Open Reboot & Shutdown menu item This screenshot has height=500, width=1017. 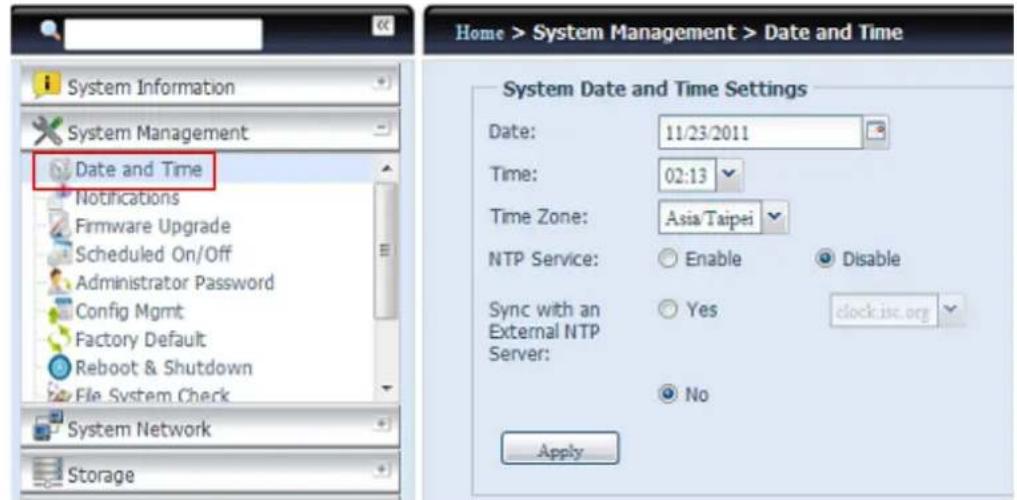click(x=163, y=368)
